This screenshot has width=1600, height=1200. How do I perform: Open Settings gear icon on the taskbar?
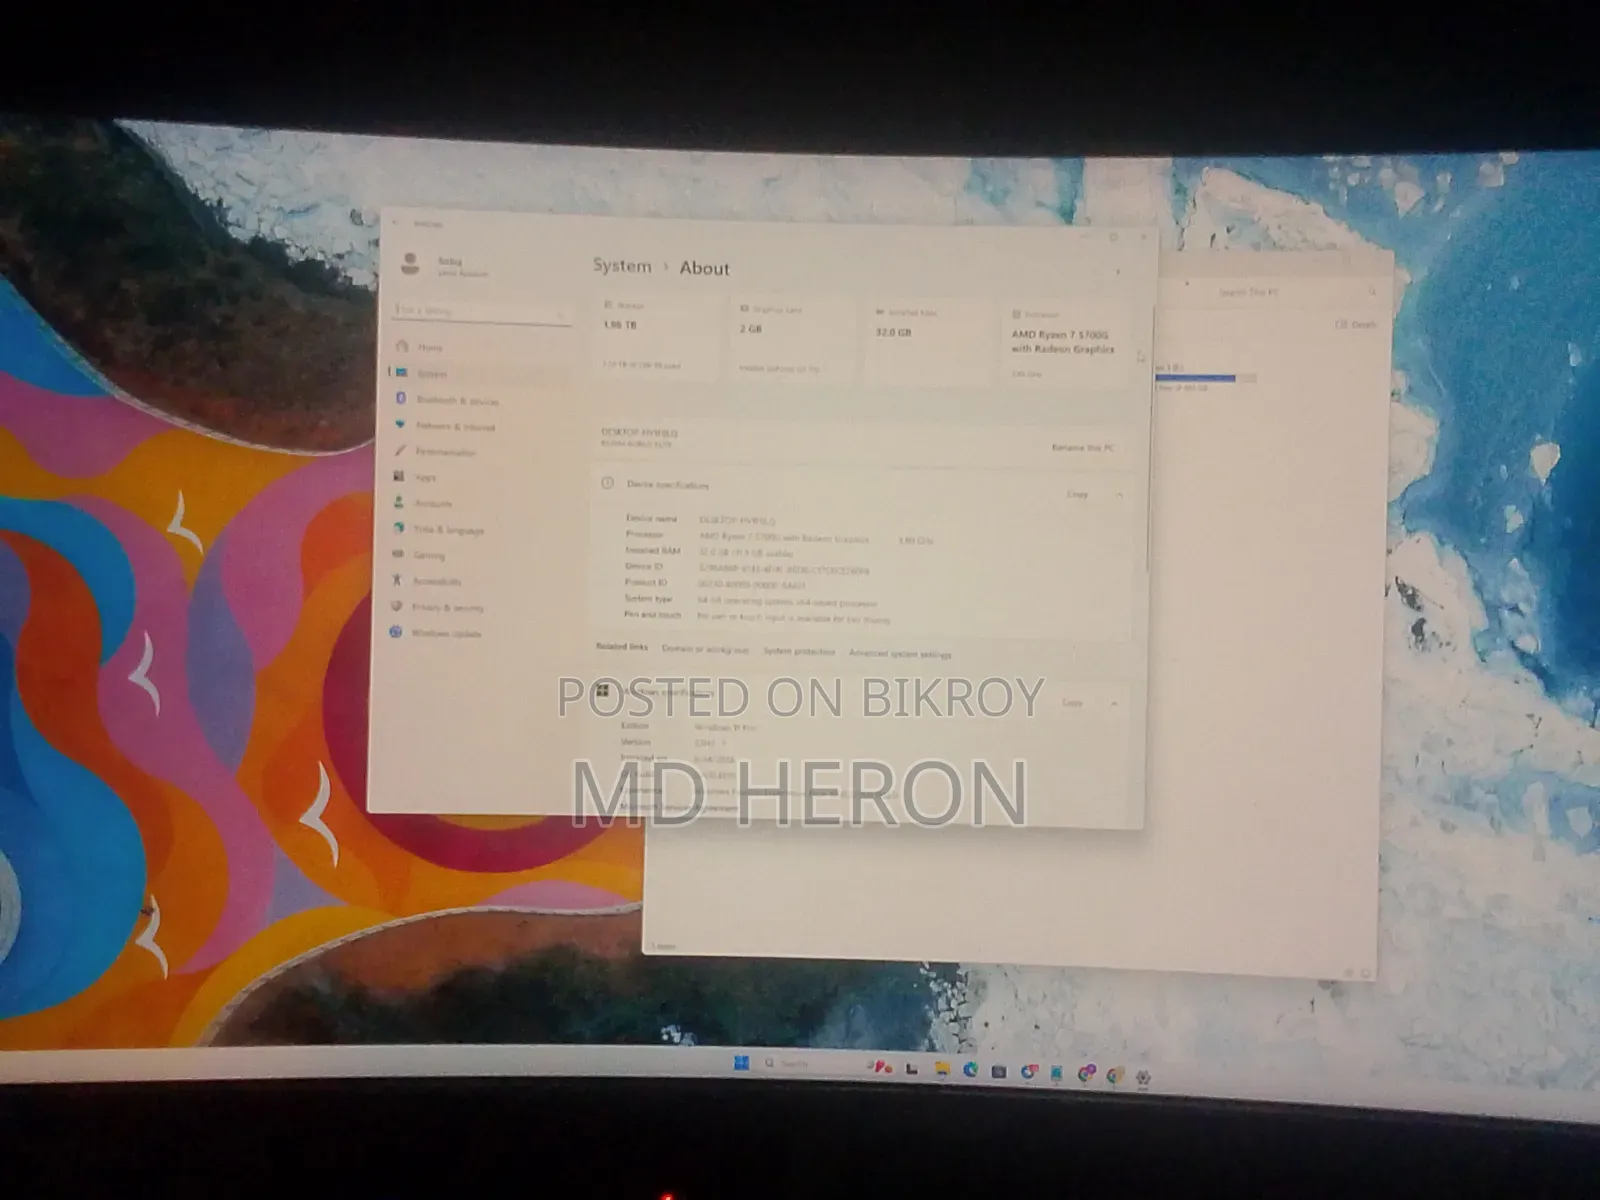pos(1143,1078)
